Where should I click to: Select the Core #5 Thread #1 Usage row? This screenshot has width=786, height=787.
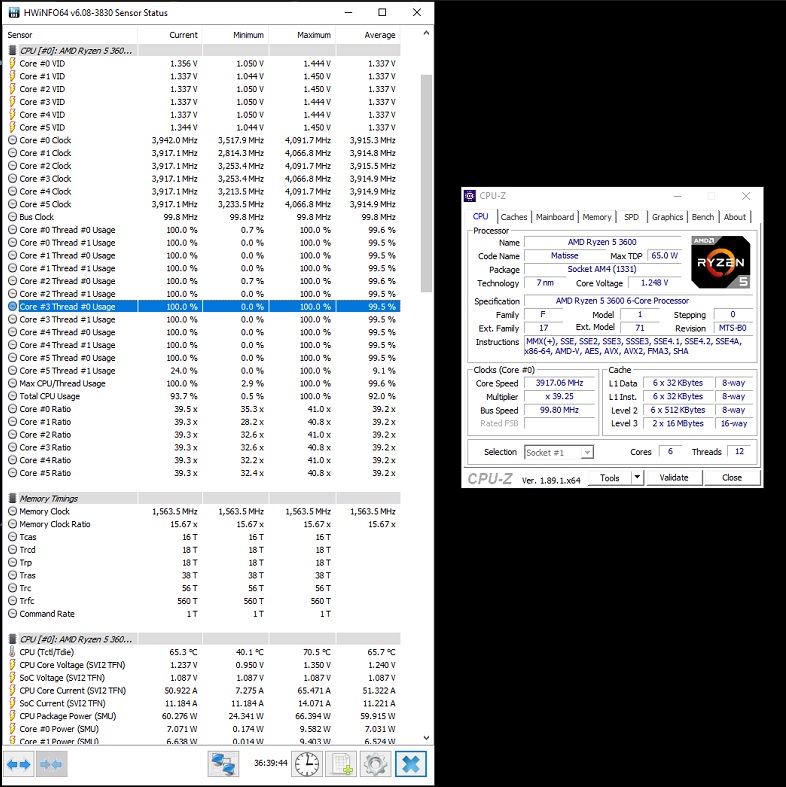point(202,370)
